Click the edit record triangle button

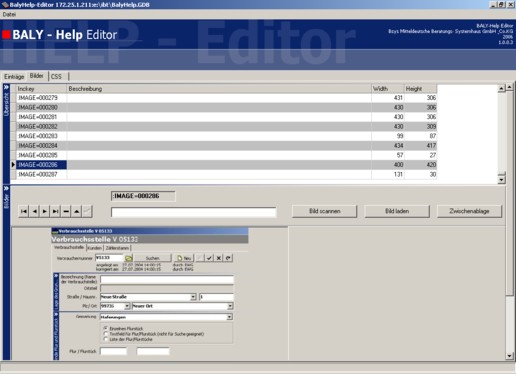click(77, 211)
